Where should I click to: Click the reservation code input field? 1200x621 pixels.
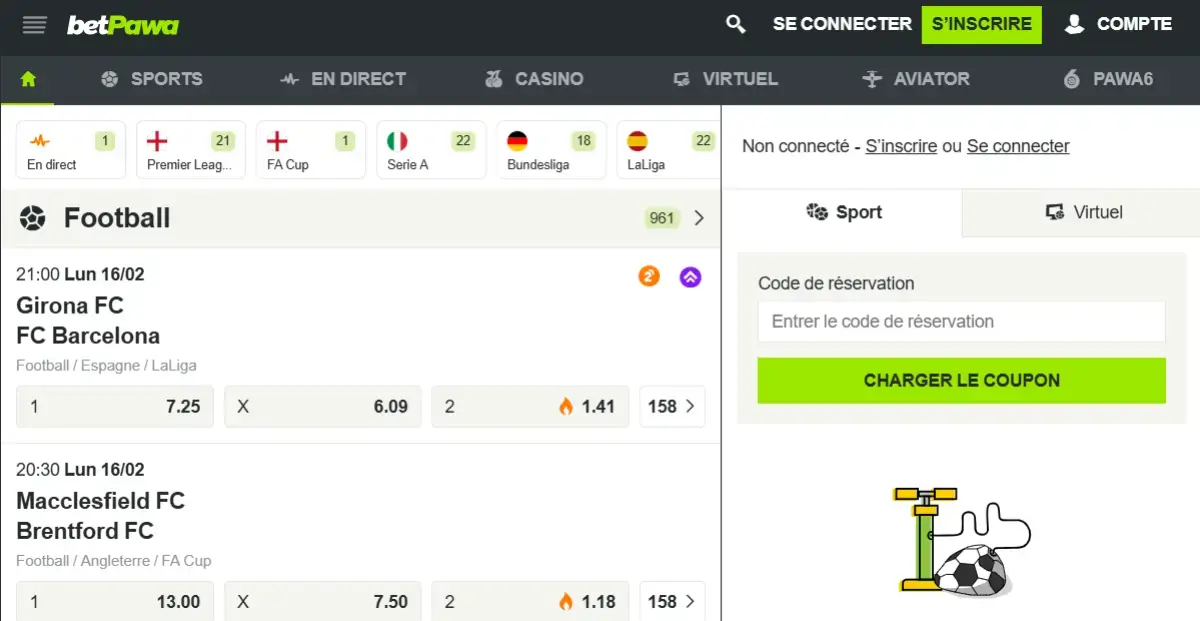[x=960, y=321]
